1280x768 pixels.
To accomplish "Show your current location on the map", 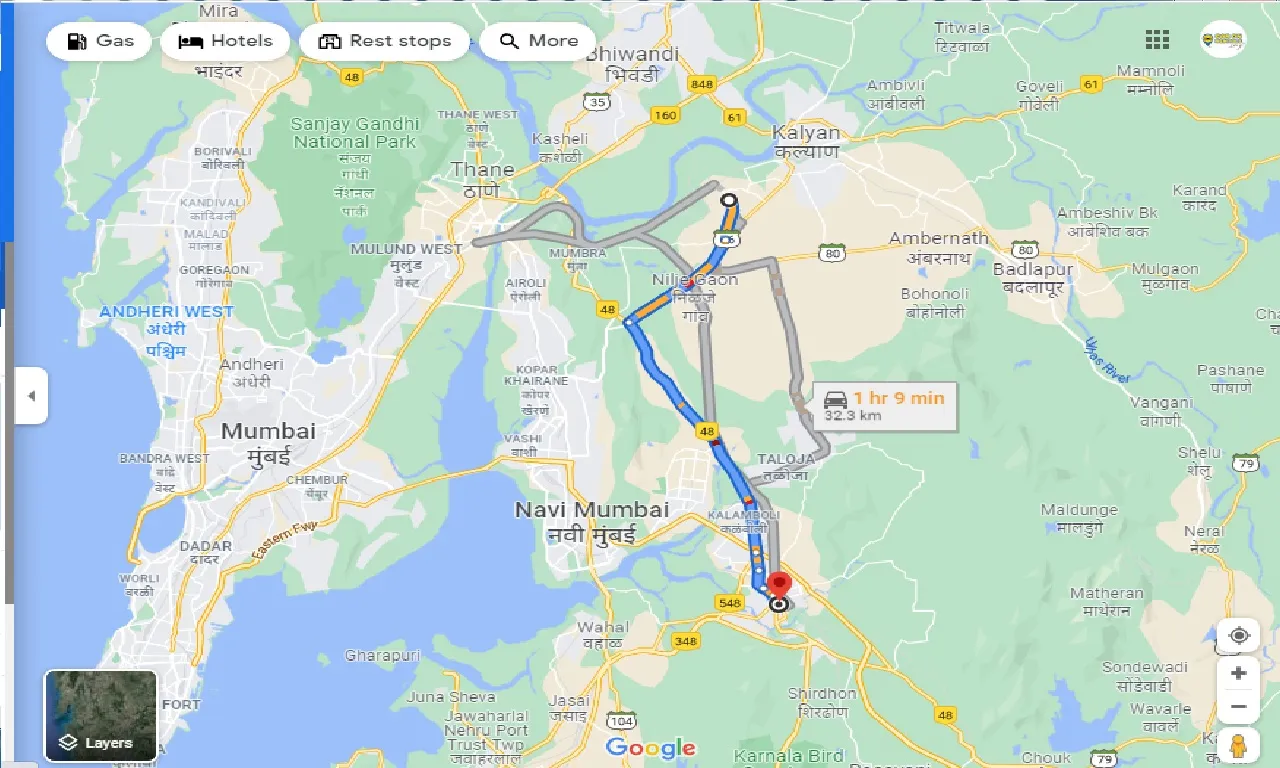I will [x=1239, y=636].
